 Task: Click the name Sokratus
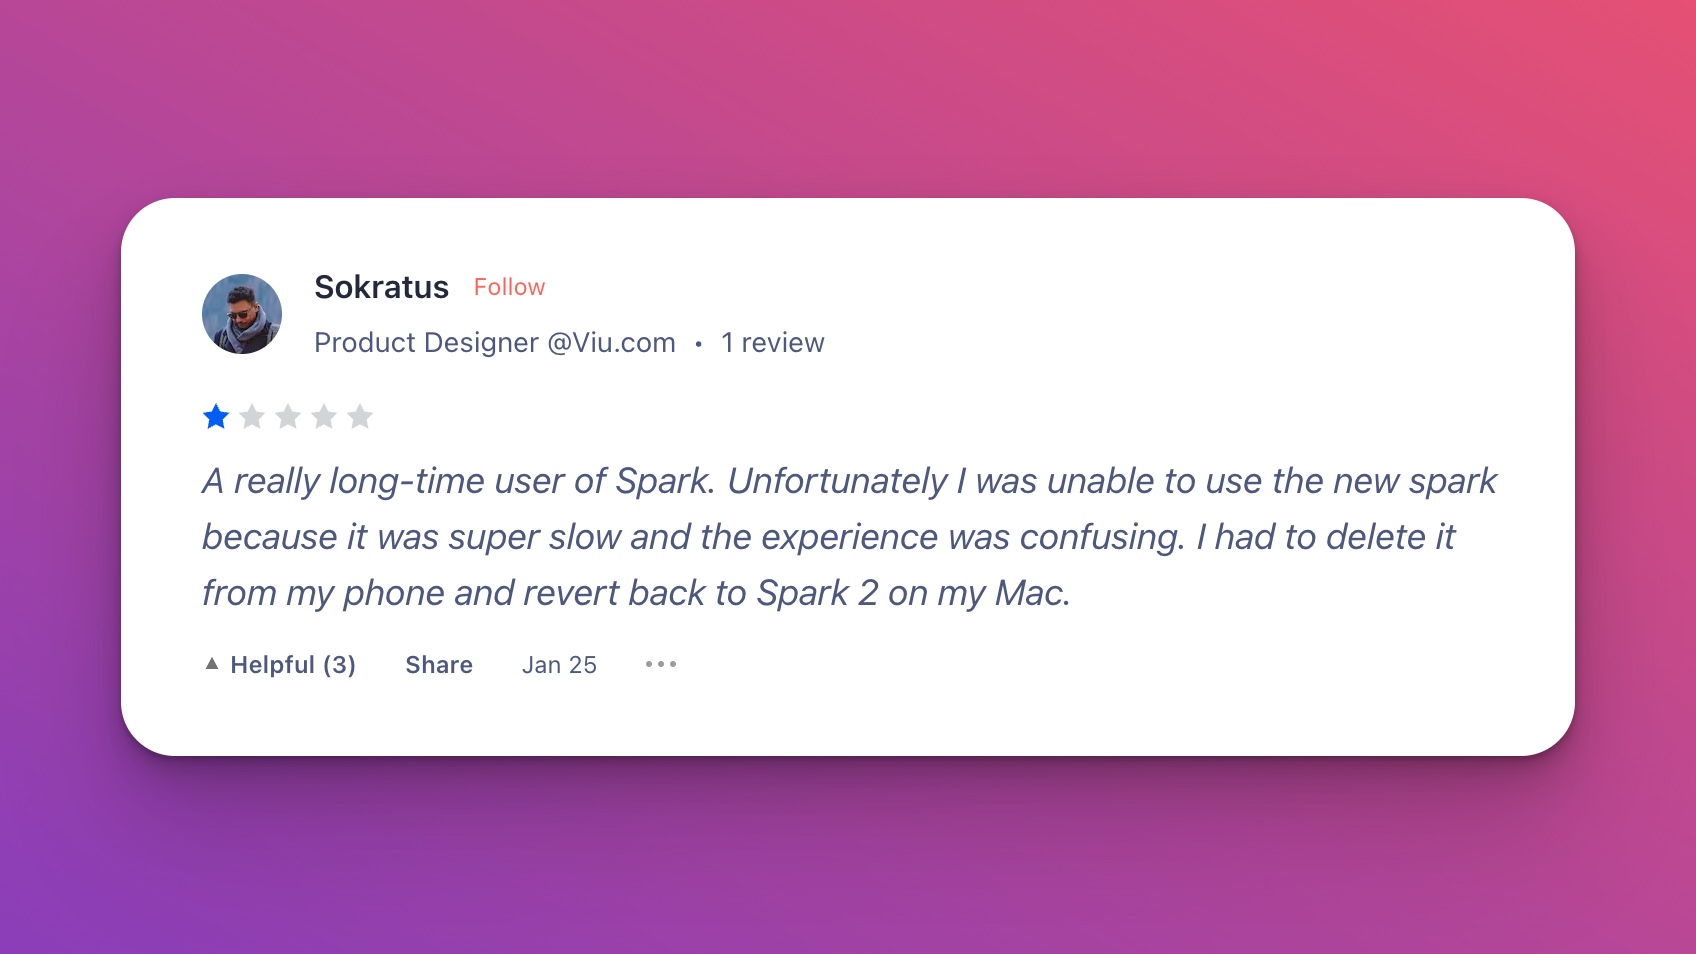pyautogui.click(x=382, y=287)
